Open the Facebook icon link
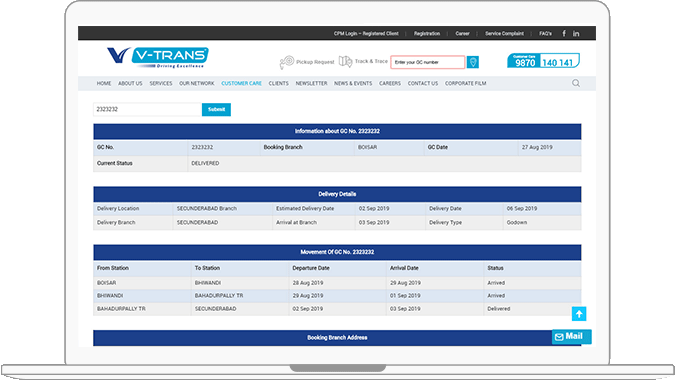675x380 pixels. tap(564, 33)
